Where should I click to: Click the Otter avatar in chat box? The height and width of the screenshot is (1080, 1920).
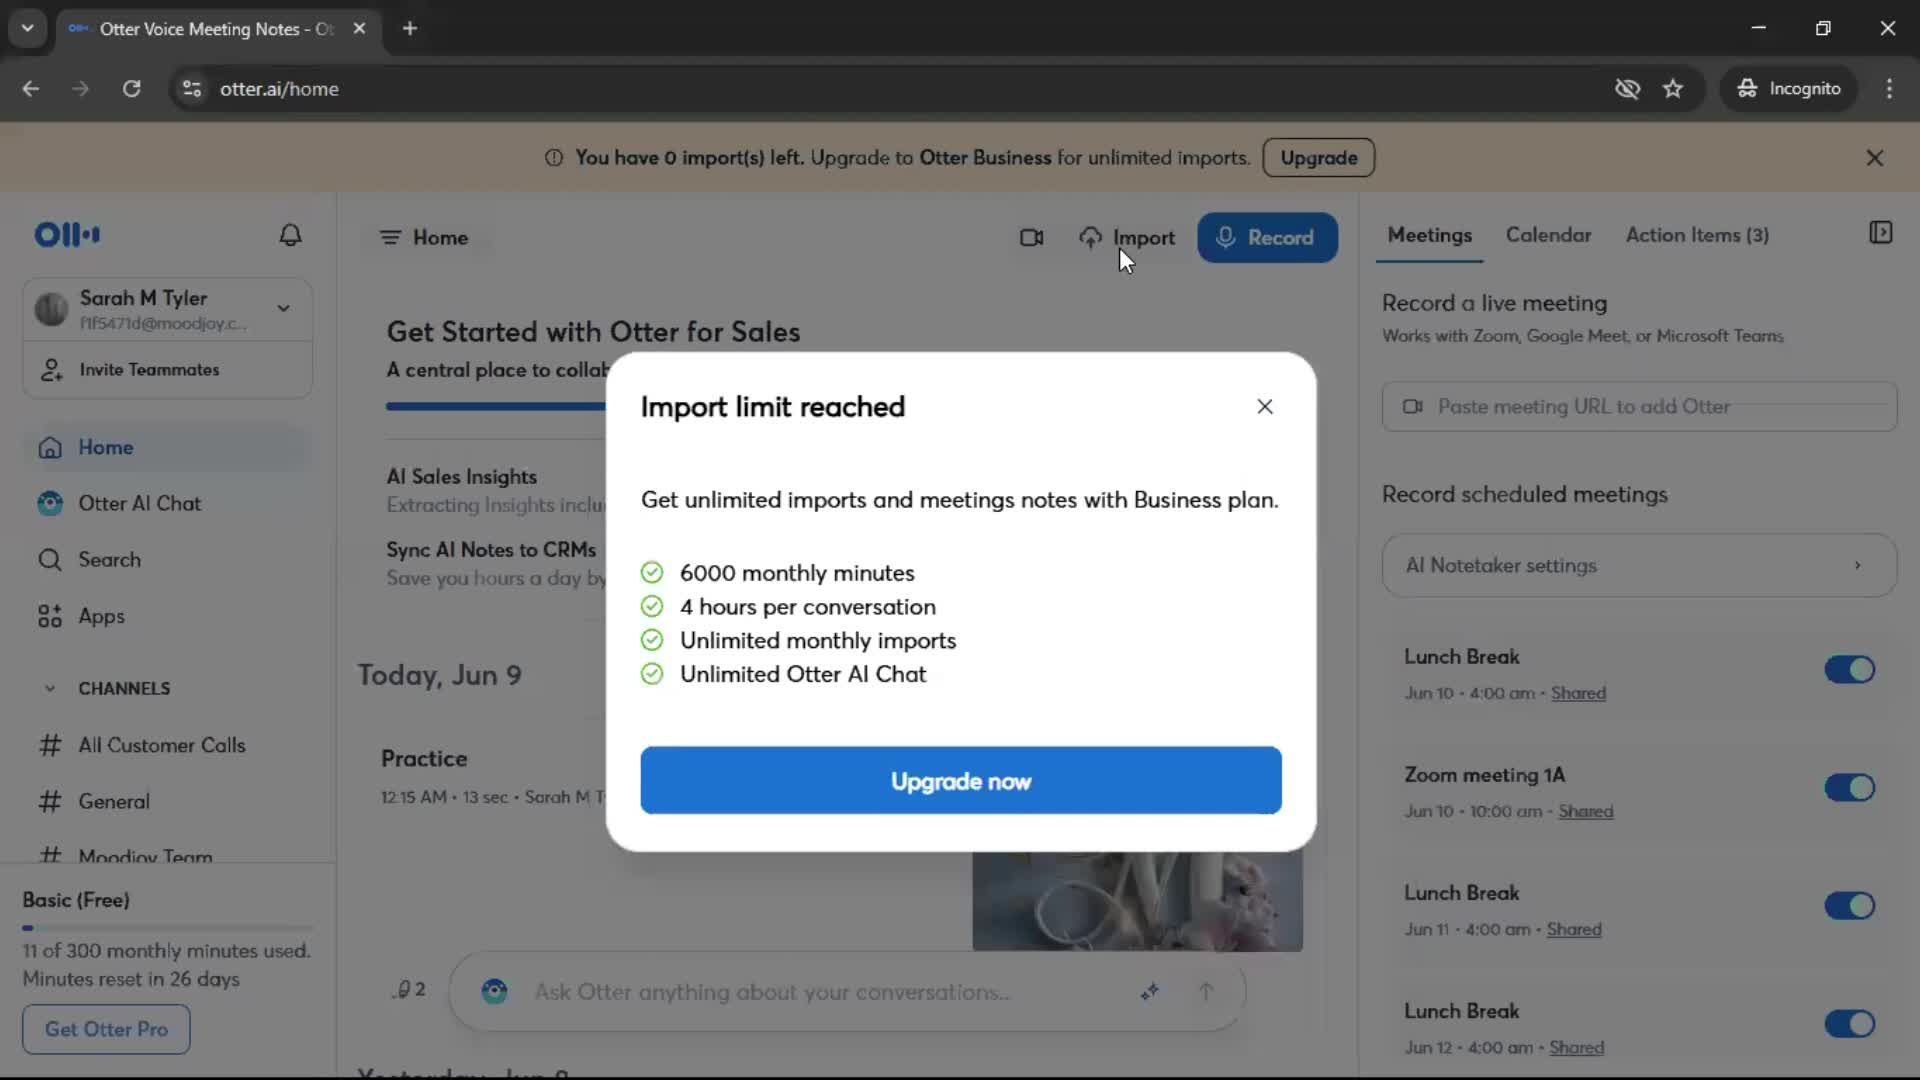click(x=494, y=991)
